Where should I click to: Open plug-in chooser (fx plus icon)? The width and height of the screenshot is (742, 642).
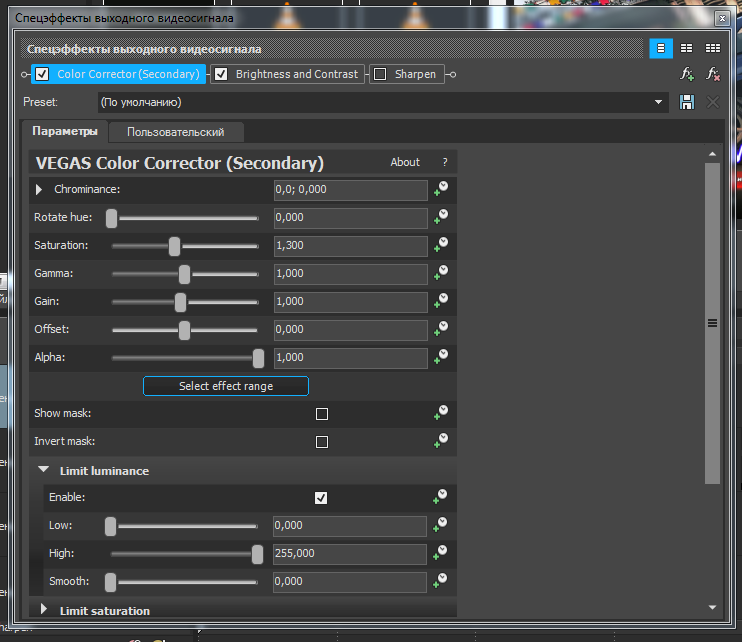(x=687, y=74)
